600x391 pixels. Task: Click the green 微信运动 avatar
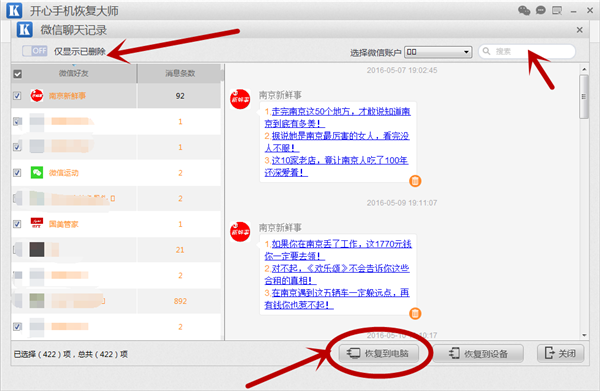[37, 173]
